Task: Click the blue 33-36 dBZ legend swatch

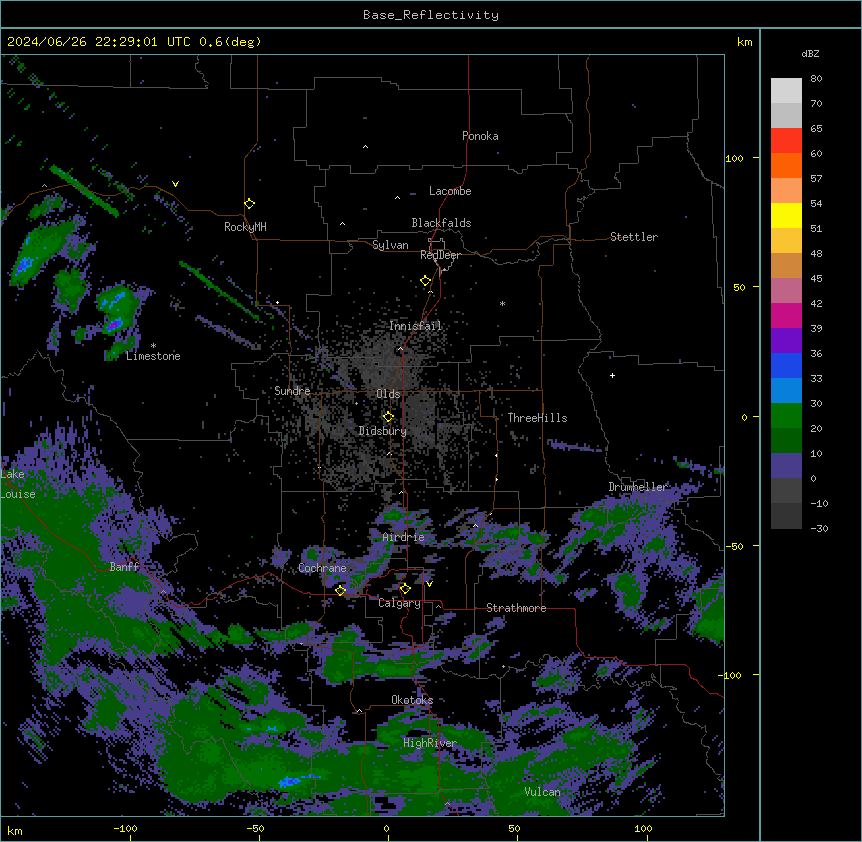Action: pyautogui.click(x=786, y=365)
